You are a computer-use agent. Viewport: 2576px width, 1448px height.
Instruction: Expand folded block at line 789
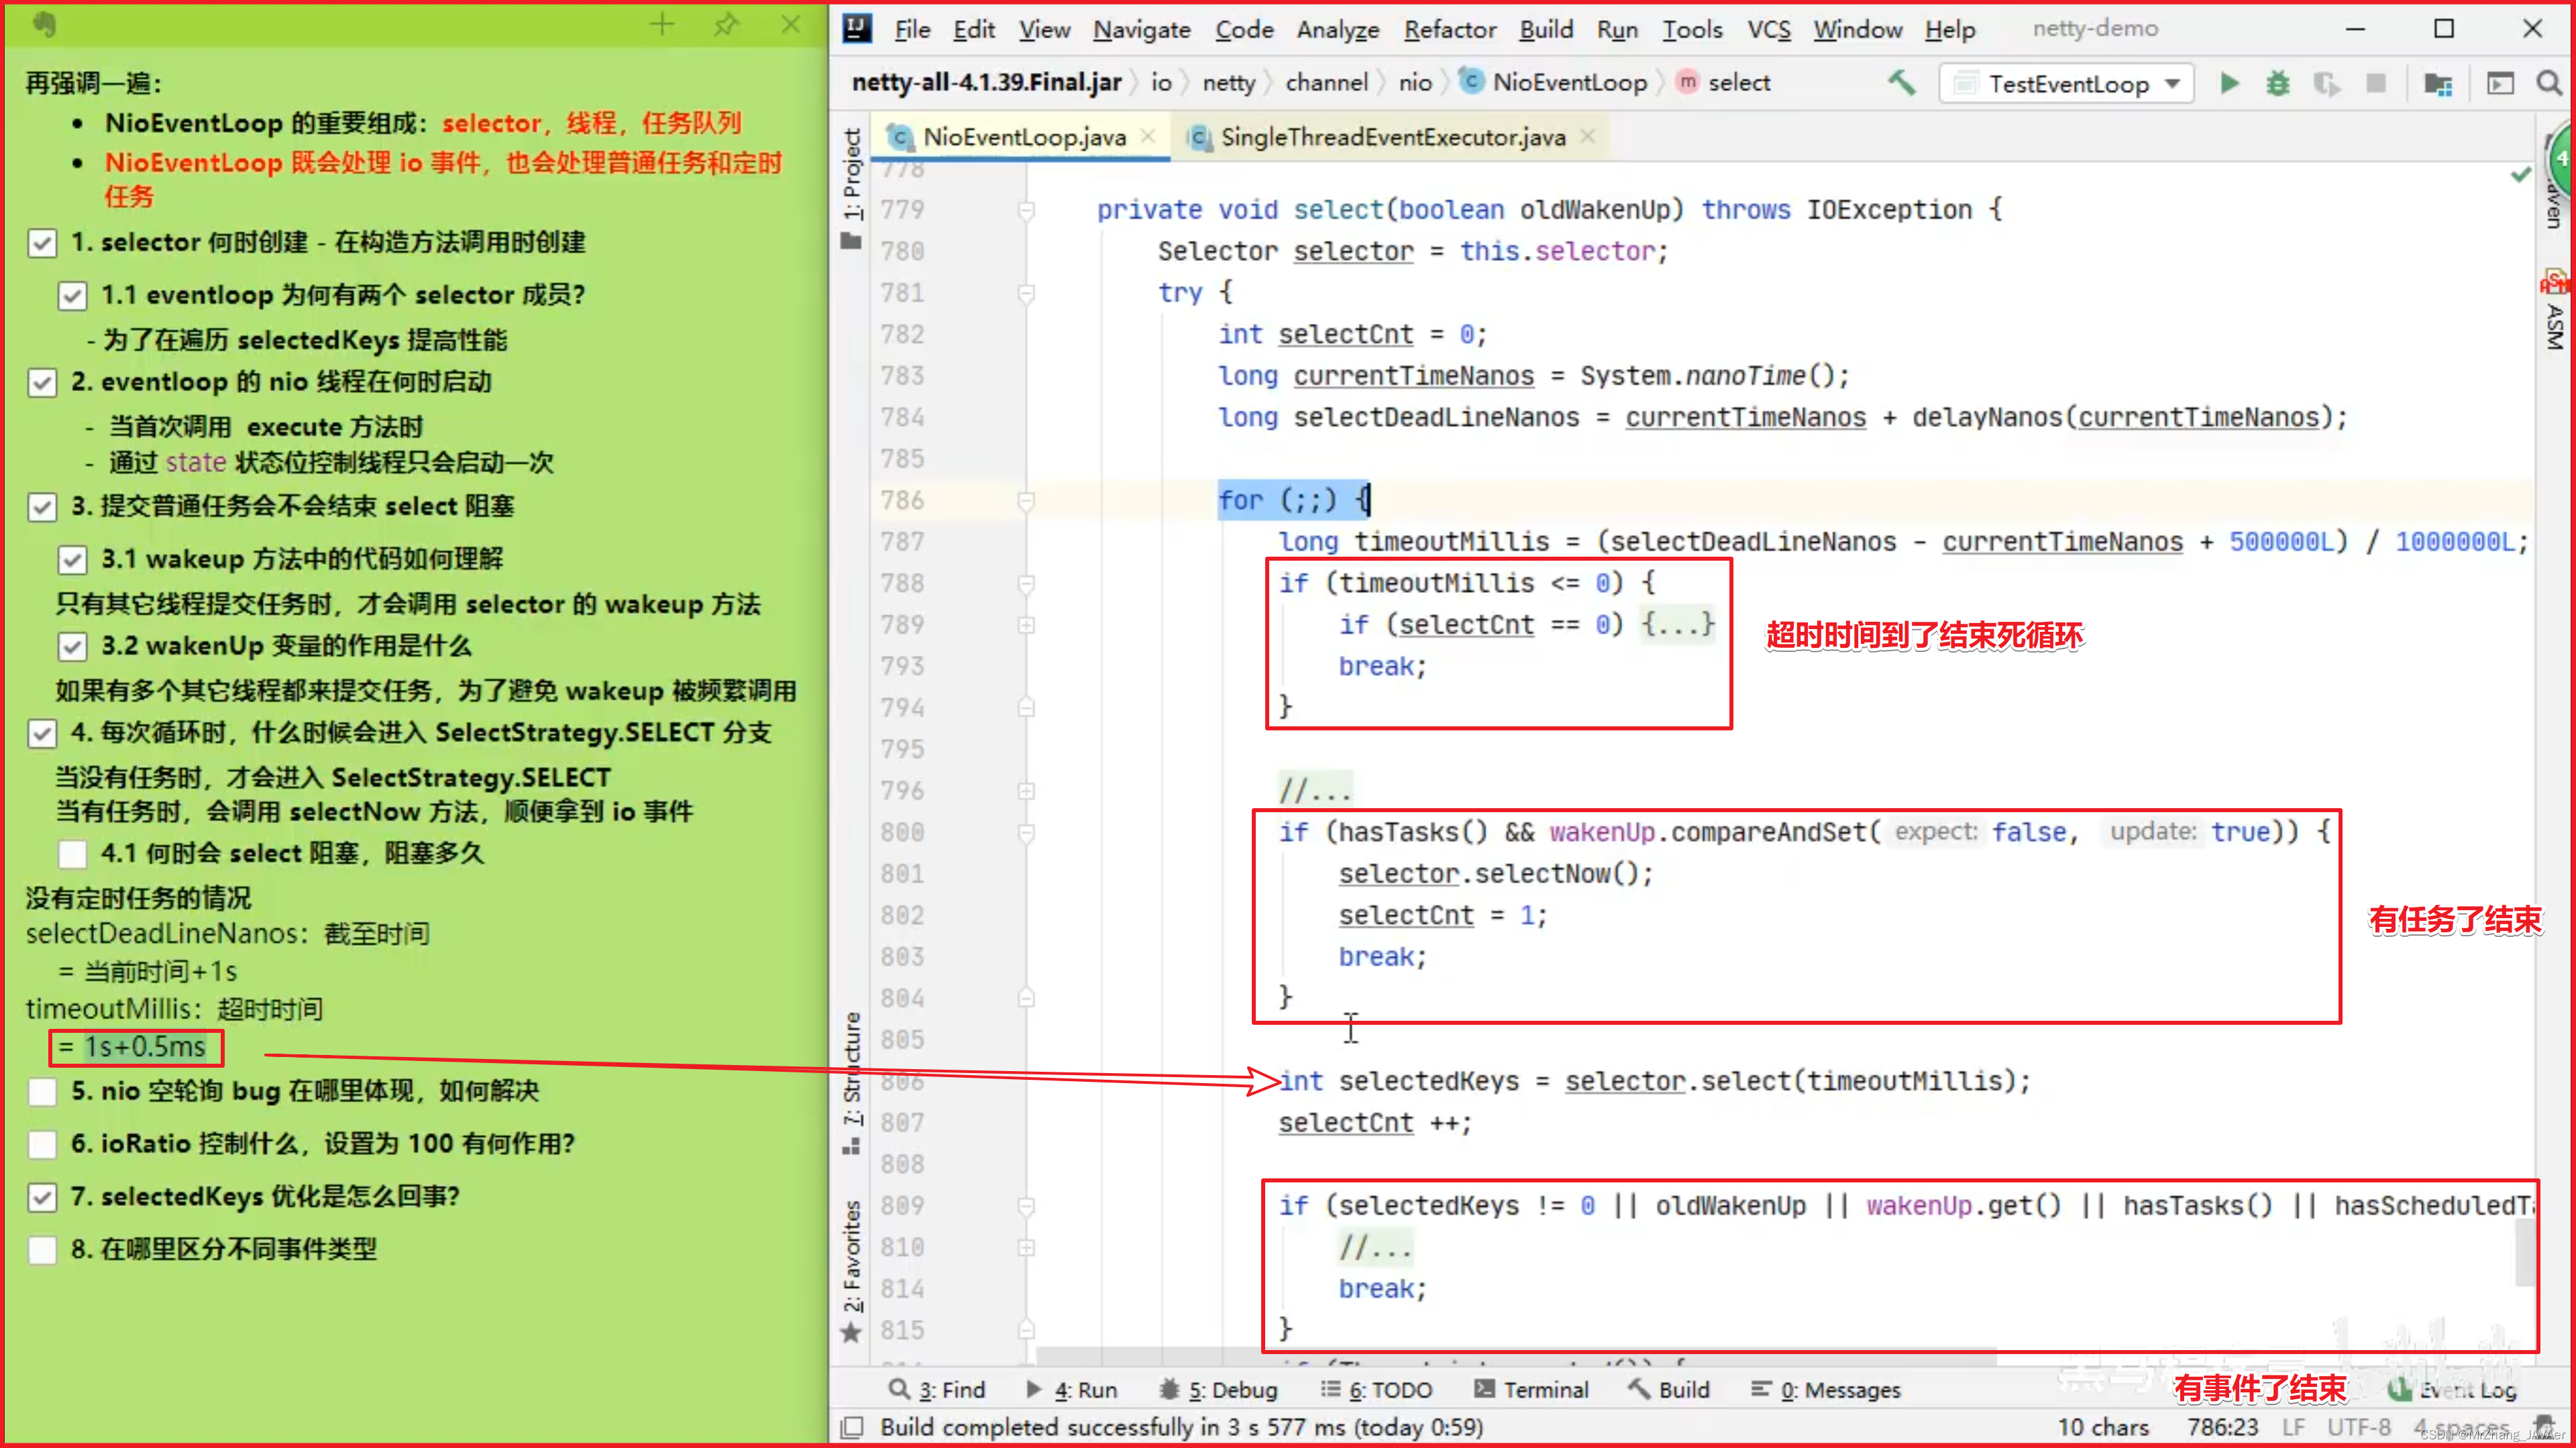point(1026,625)
